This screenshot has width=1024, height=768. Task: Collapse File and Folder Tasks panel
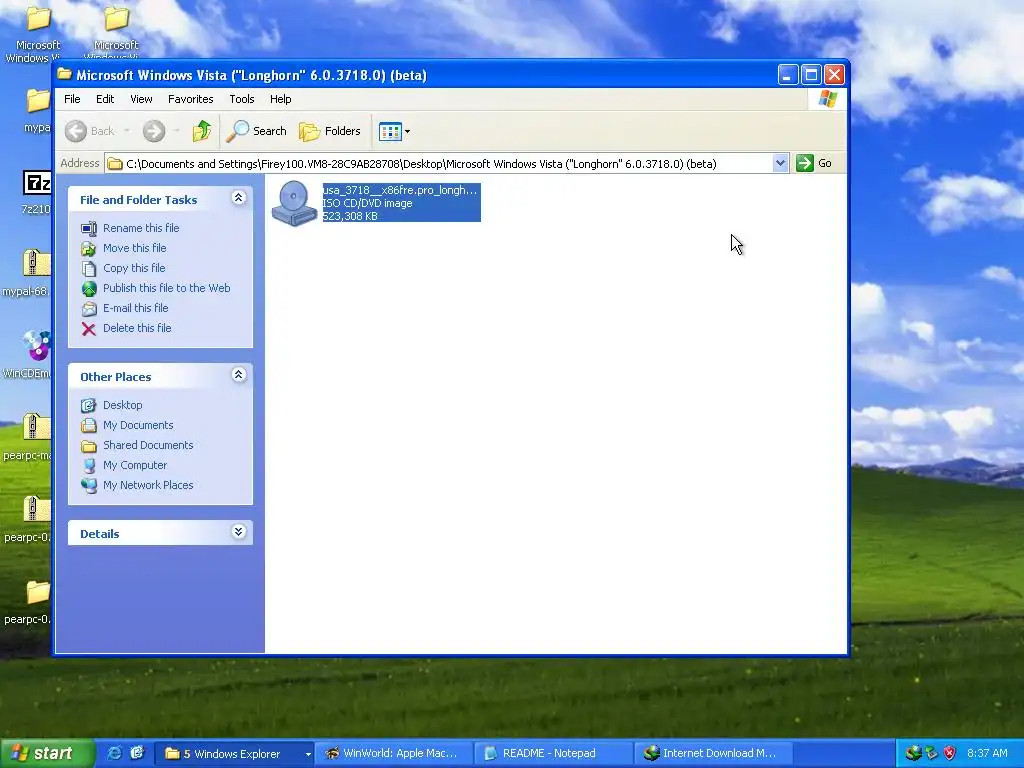click(238, 197)
